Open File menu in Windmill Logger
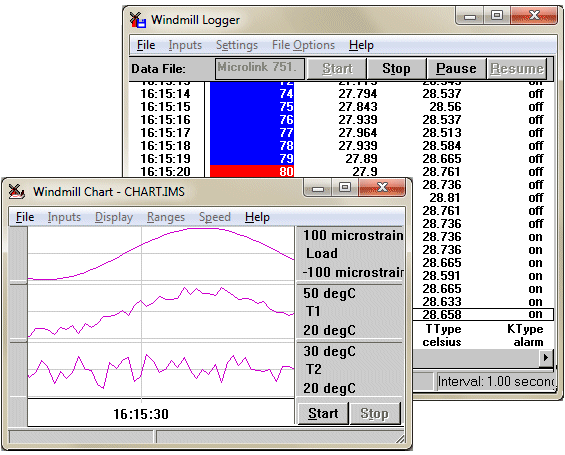Screen dimensions: 565x455 146,45
